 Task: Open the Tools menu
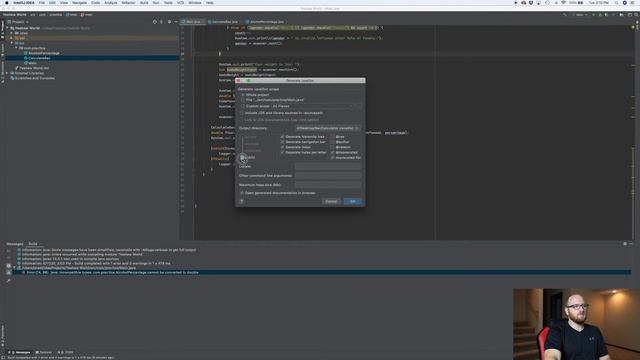coord(168,3)
